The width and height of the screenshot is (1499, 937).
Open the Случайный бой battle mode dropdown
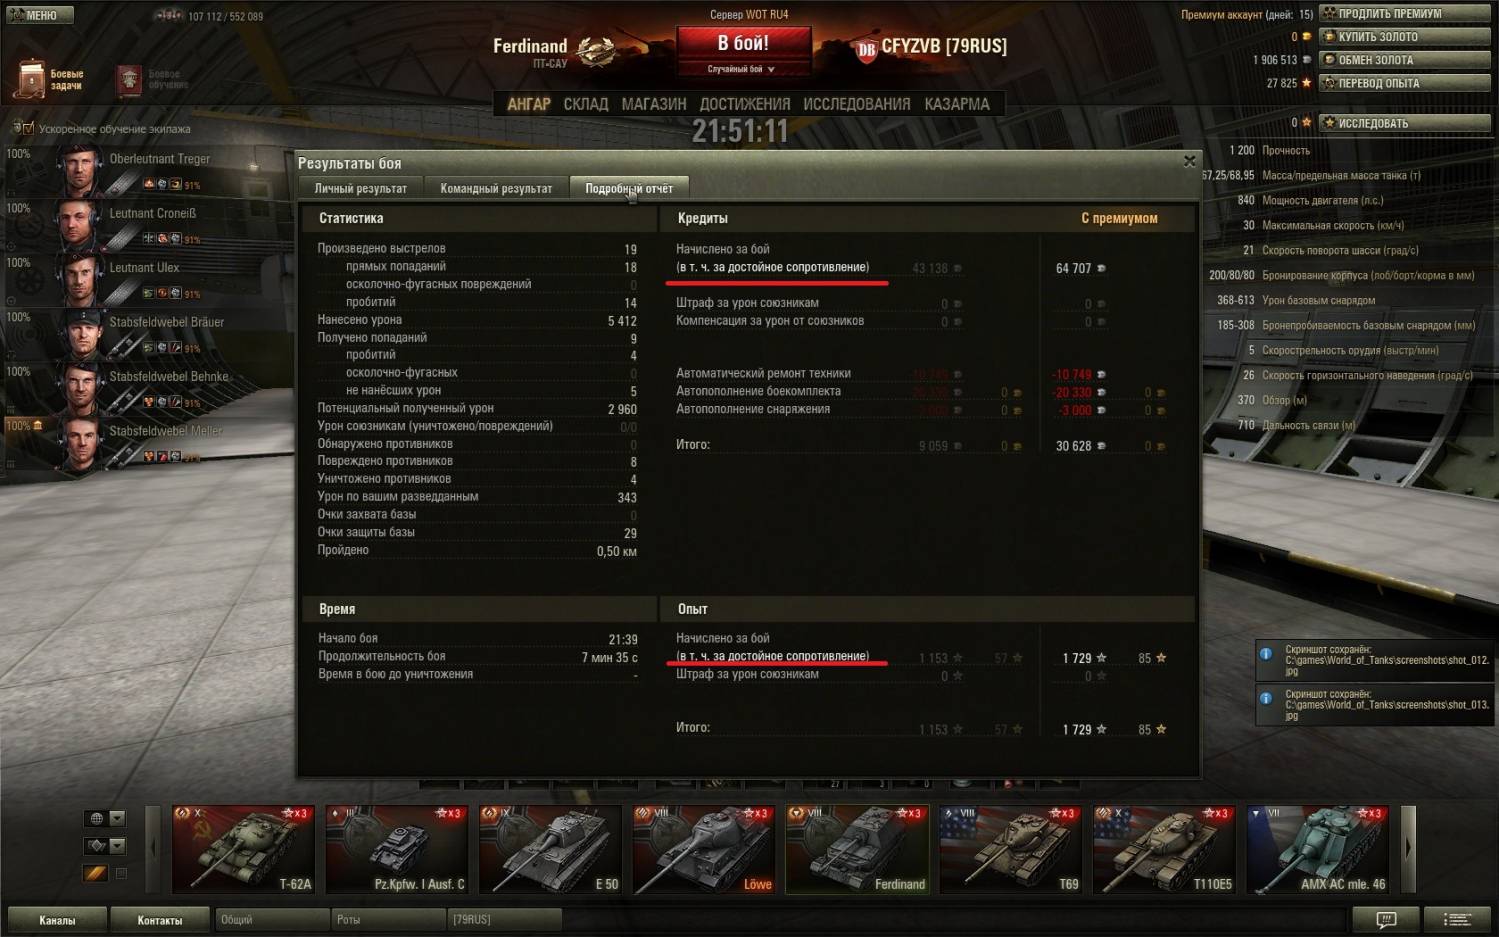click(x=742, y=69)
